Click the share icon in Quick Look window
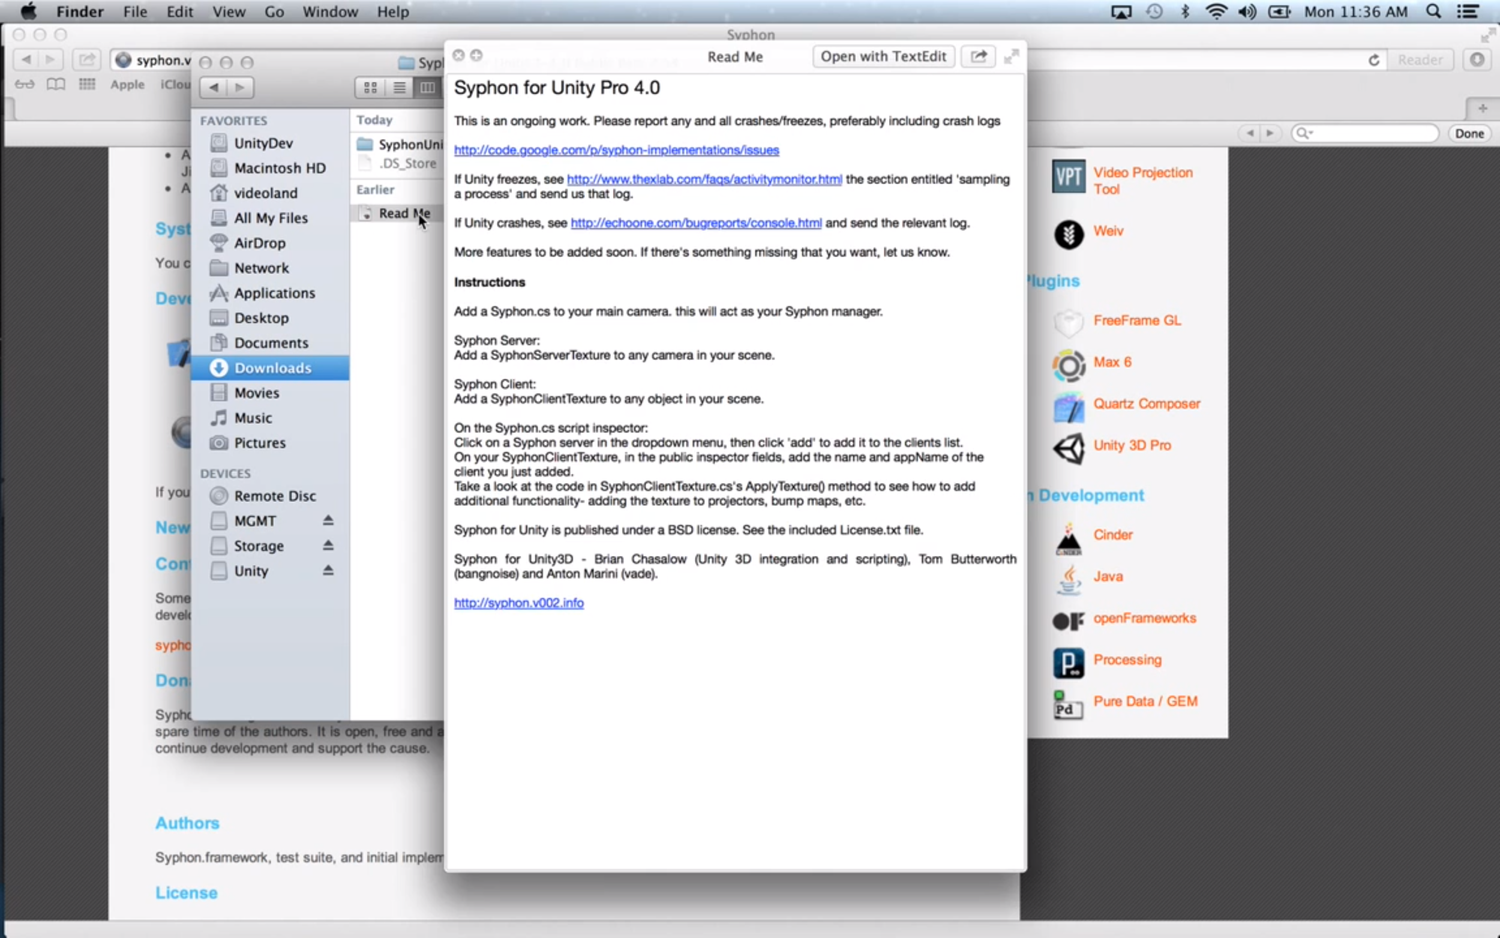This screenshot has width=1500, height=938. pyautogui.click(x=979, y=57)
